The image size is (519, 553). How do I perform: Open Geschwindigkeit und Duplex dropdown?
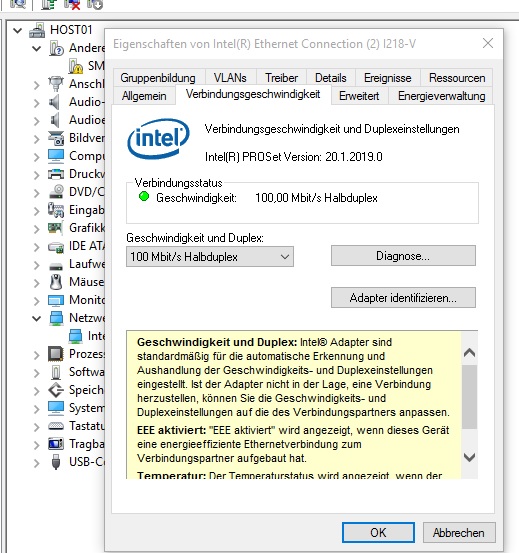coord(210,257)
